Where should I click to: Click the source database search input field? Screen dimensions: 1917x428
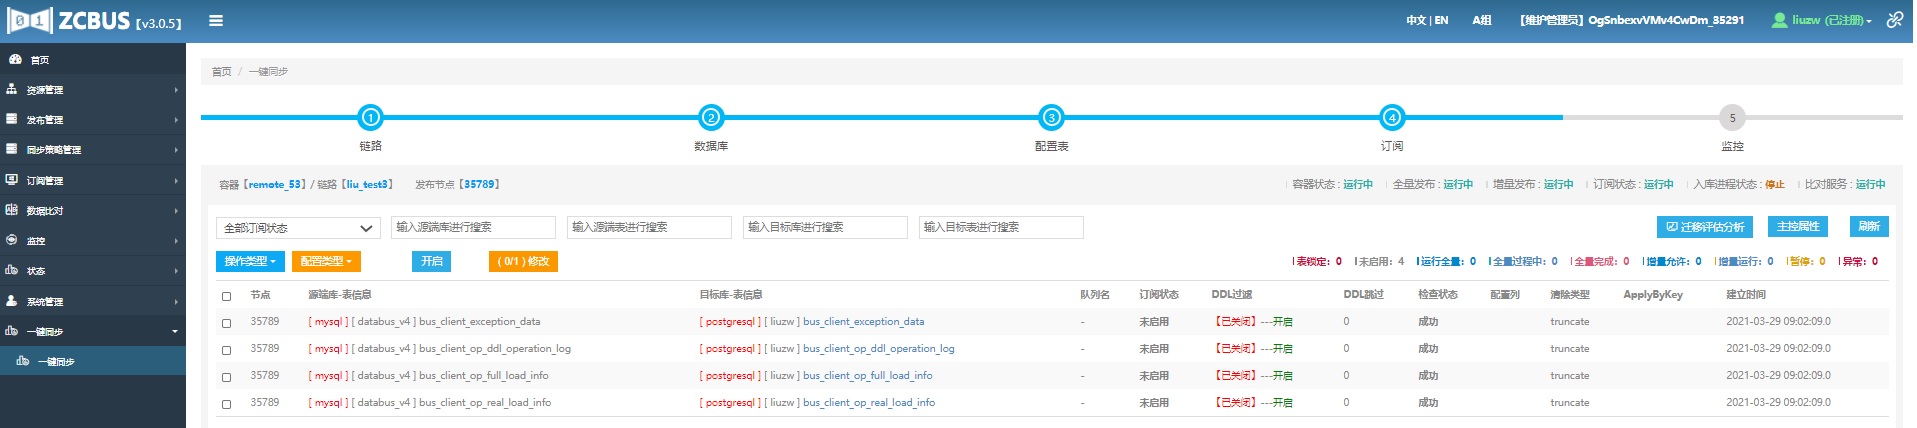(x=473, y=227)
